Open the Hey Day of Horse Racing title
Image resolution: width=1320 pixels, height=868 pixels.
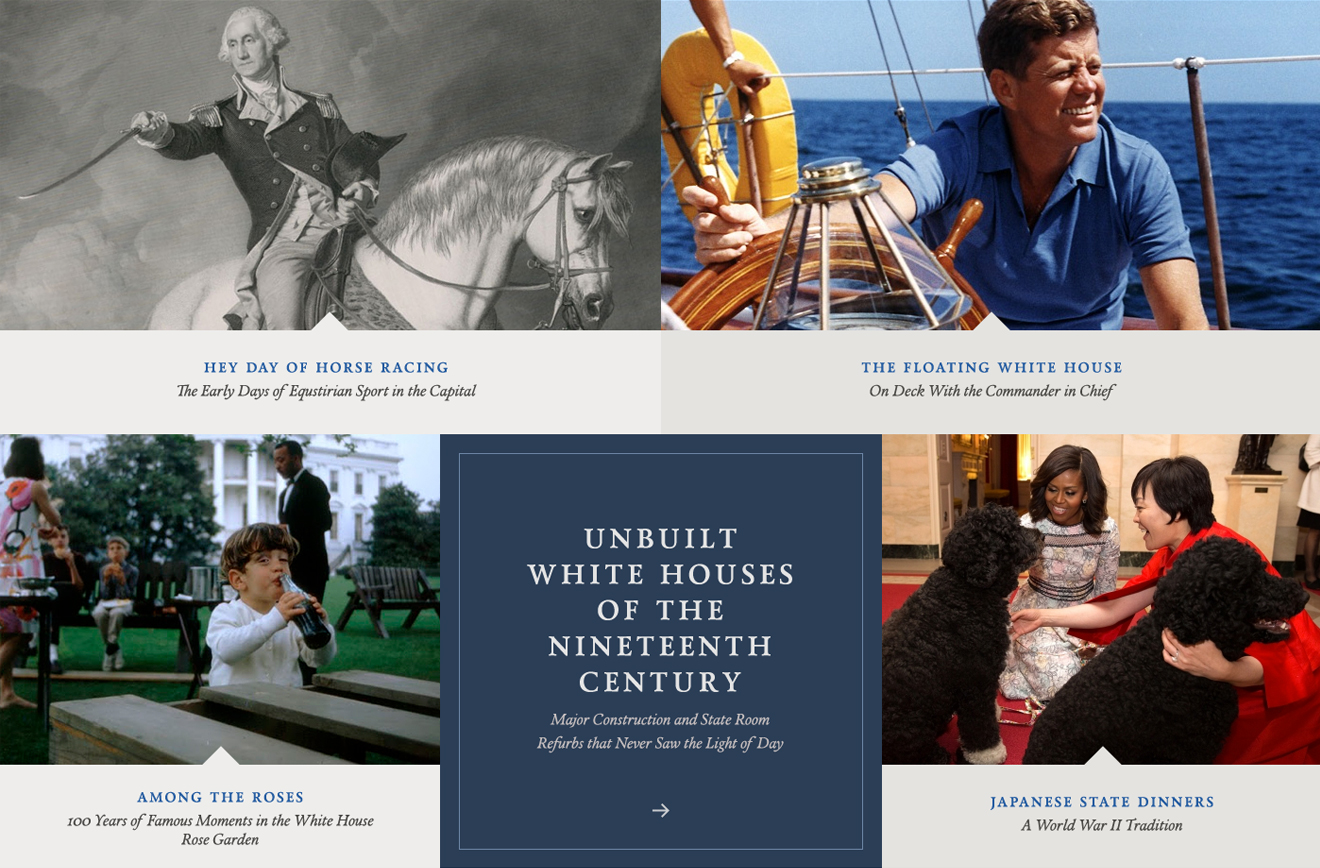[326, 368]
